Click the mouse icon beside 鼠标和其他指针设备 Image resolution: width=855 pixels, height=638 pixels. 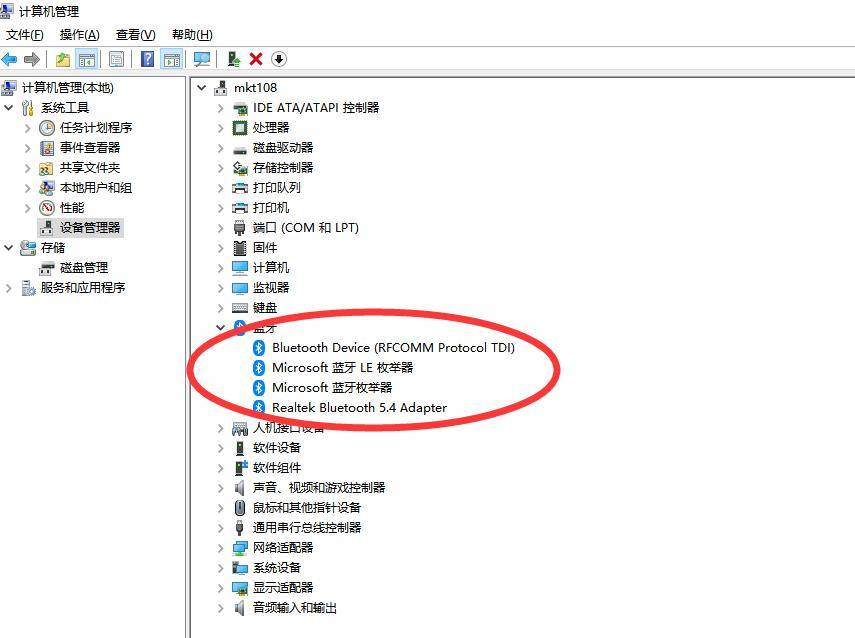tap(240, 508)
